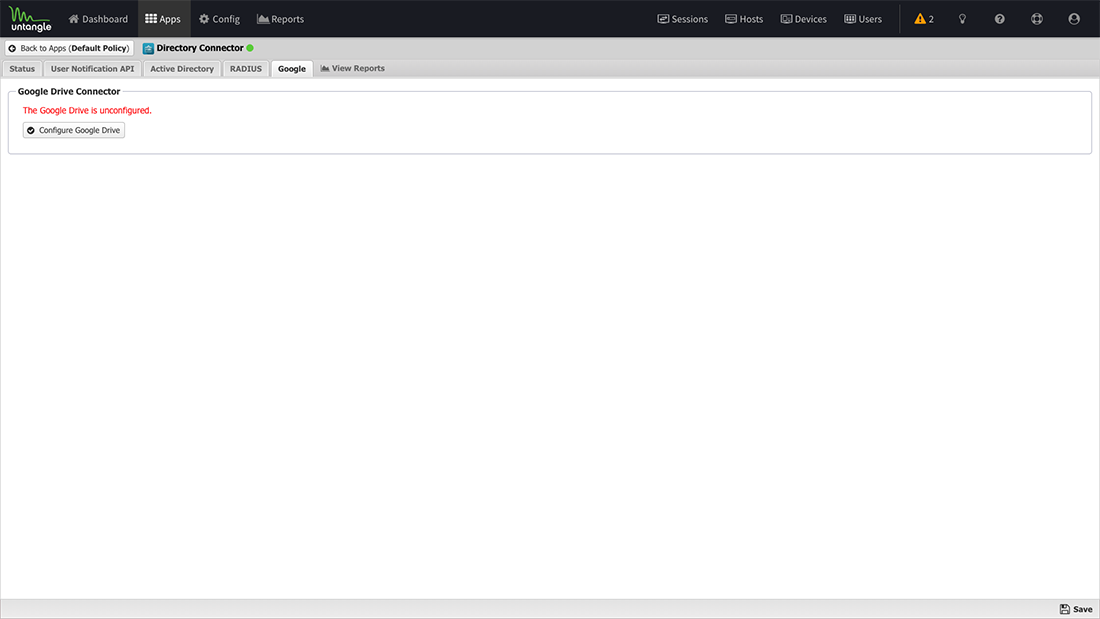This screenshot has width=1100, height=619.
Task: Click the Google Drive Connector heading
Action: 69,91
